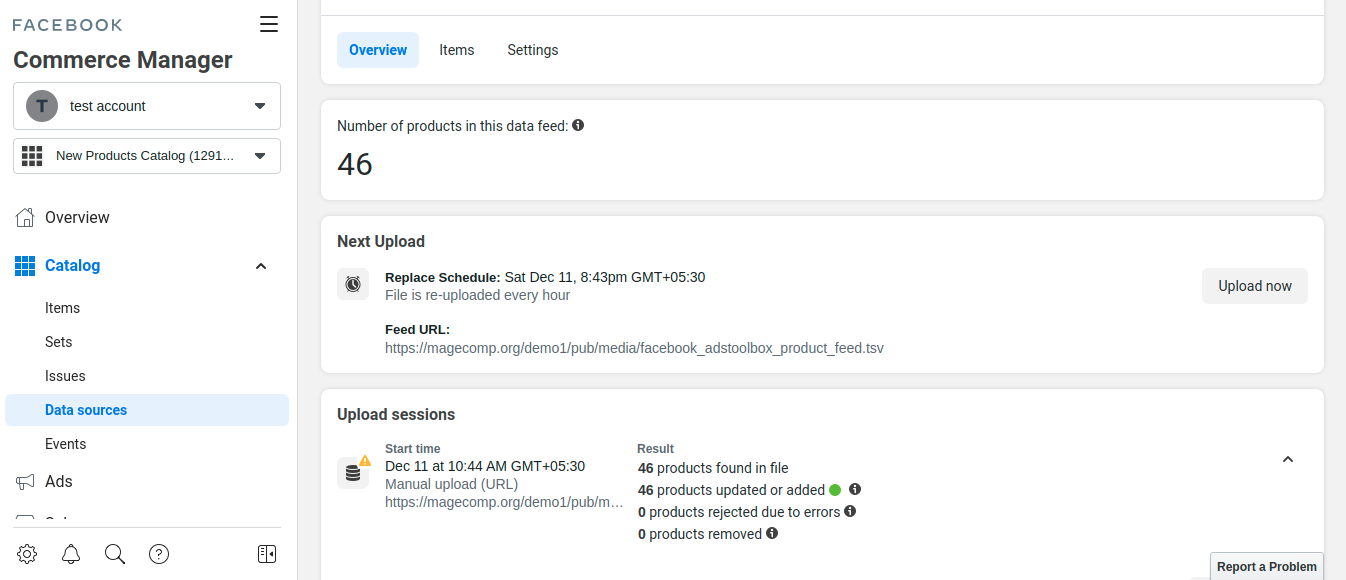Switch to the Settings tab
This screenshot has width=1346, height=580.
click(533, 50)
